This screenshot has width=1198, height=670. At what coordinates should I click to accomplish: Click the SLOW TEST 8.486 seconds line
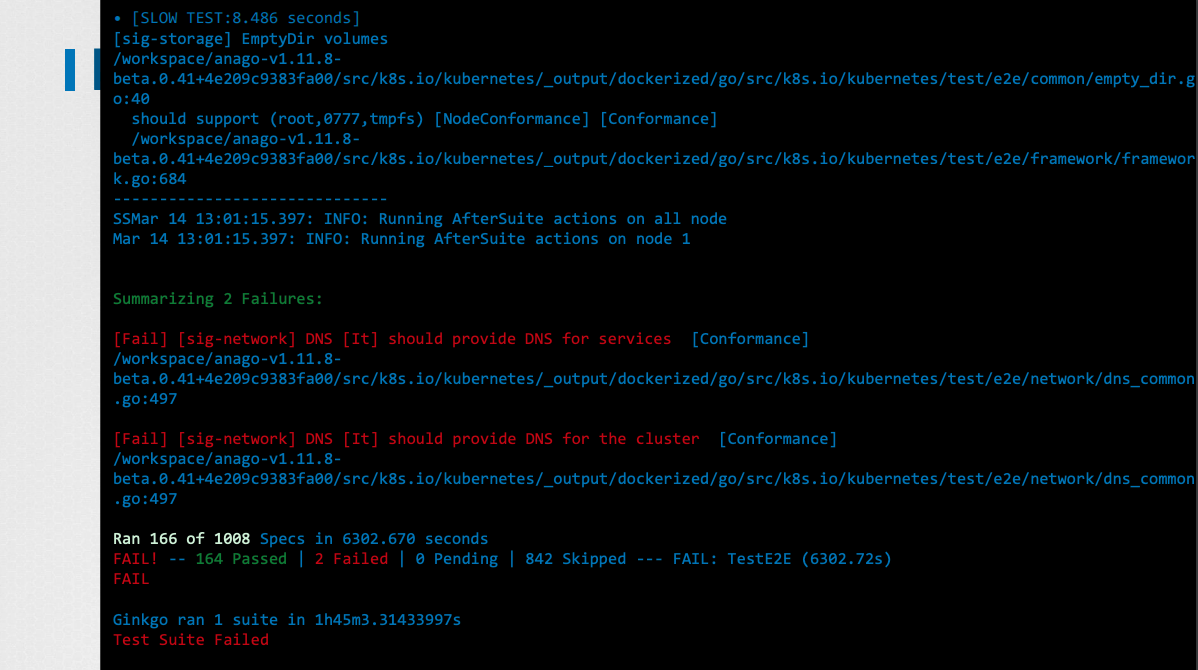tap(236, 18)
